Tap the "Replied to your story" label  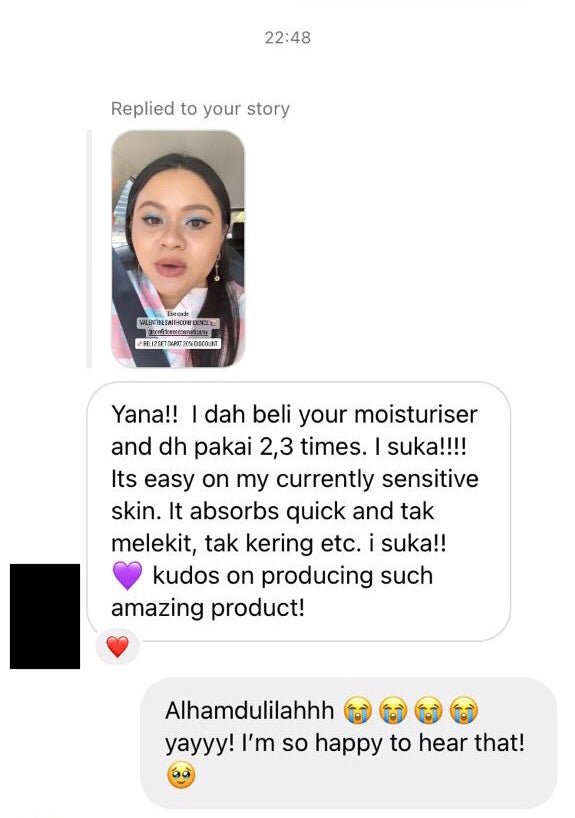(200, 109)
